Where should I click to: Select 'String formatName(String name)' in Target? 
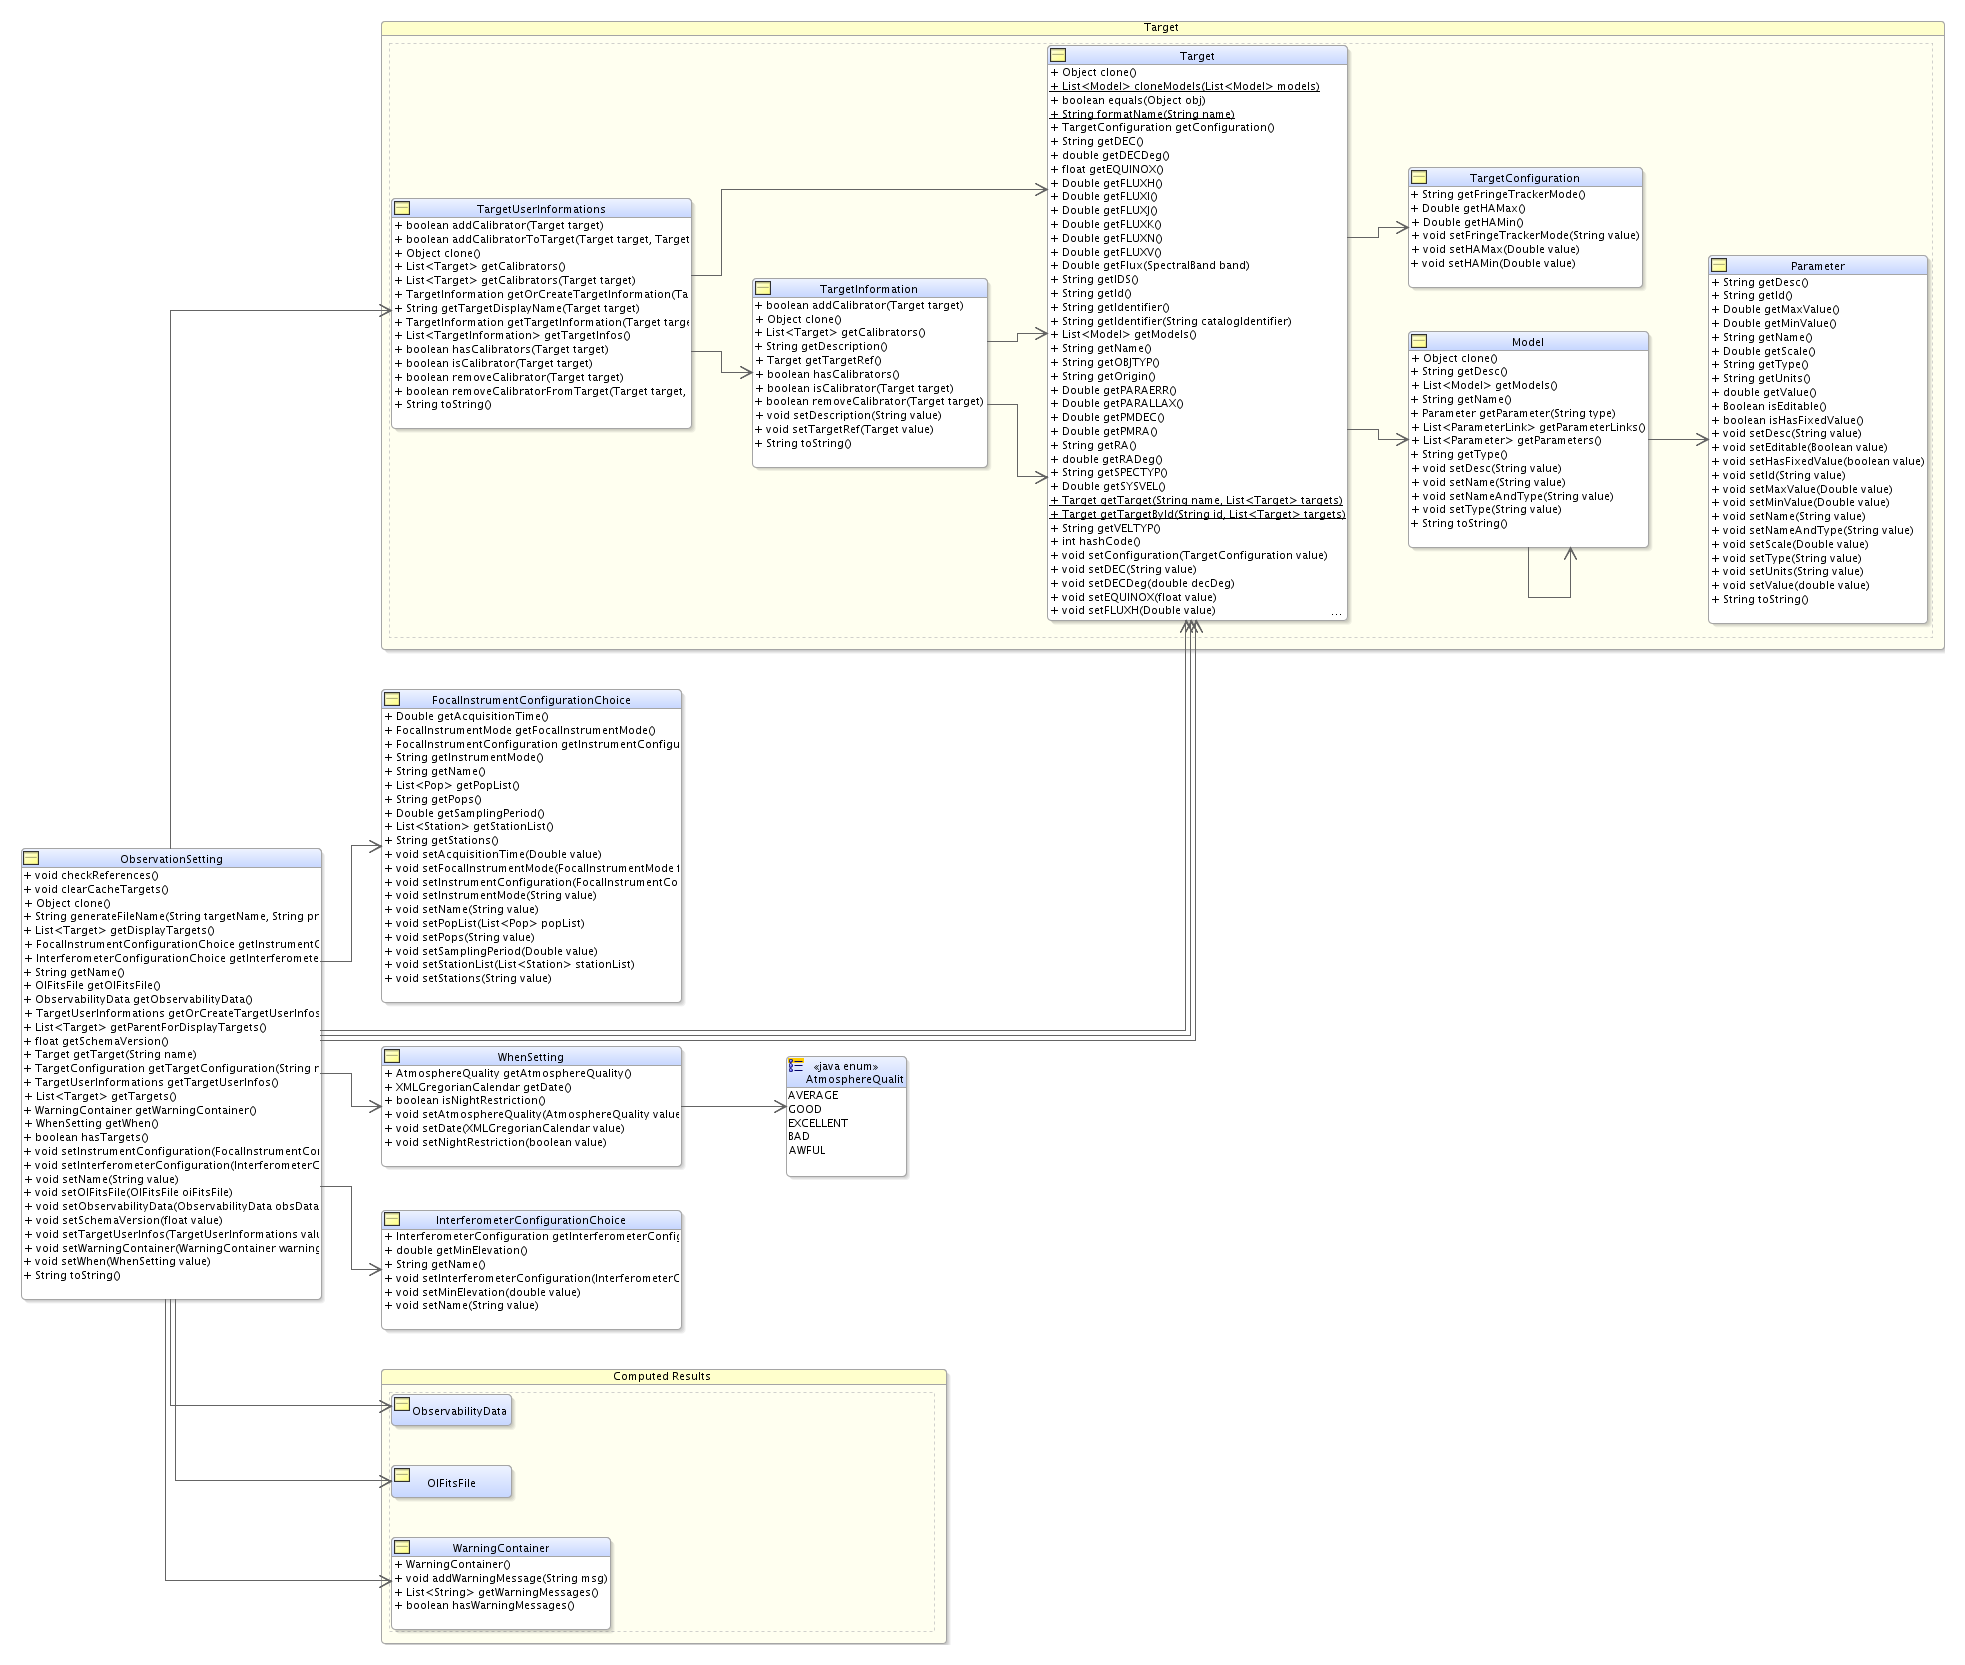tap(1142, 114)
